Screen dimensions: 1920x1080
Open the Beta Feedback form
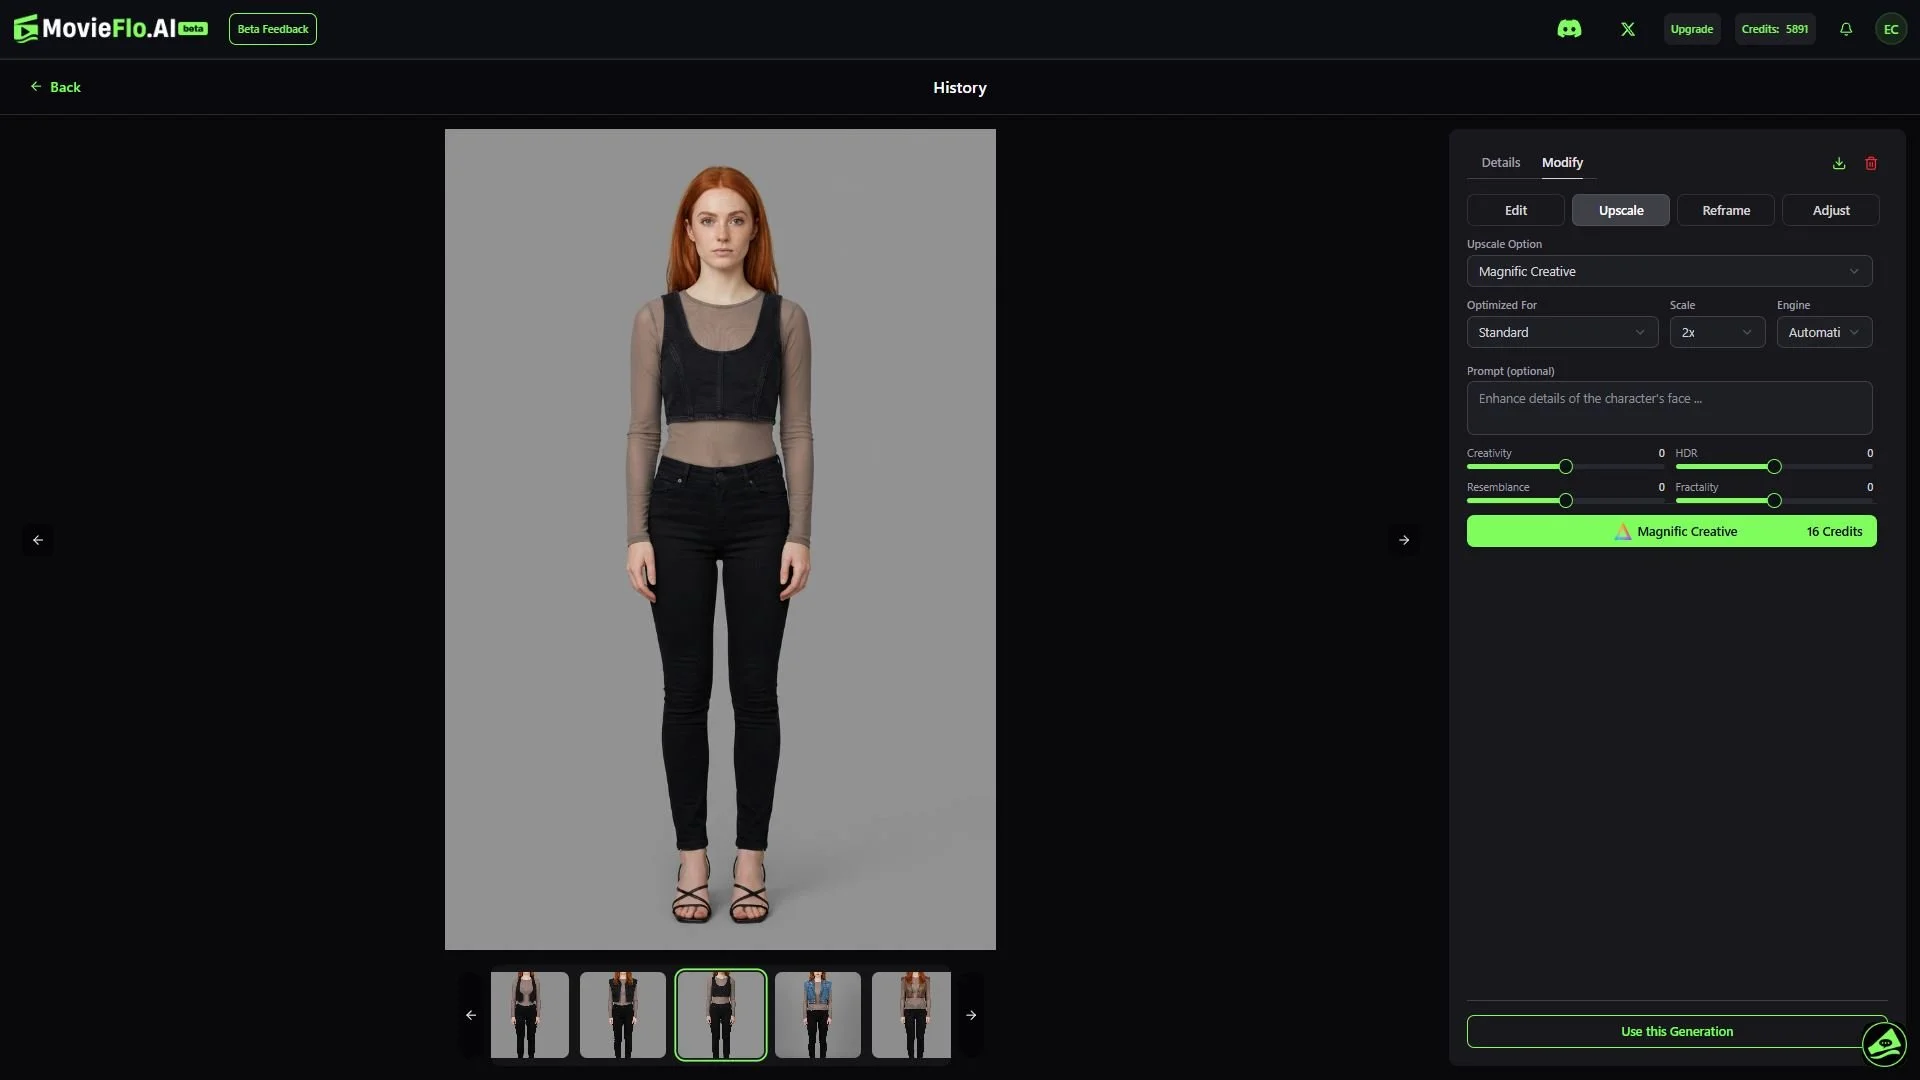(x=272, y=28)
